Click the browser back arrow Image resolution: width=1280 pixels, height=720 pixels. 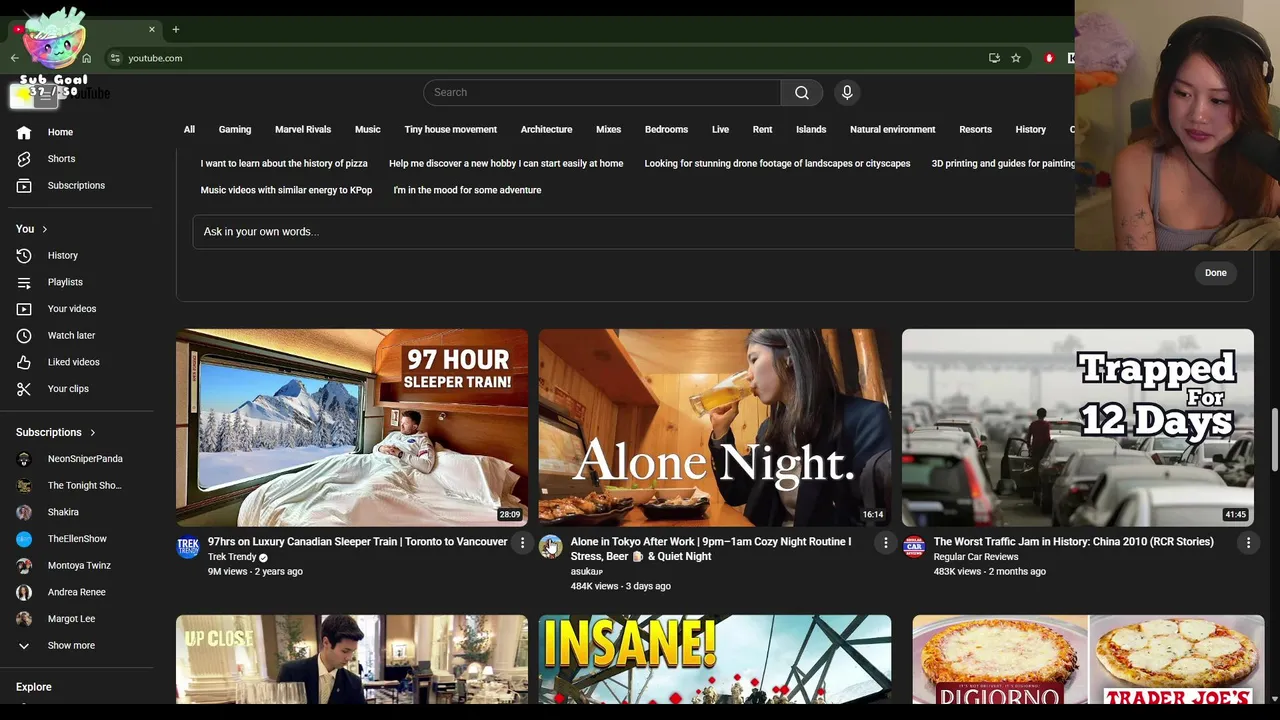tap(15, 58)
